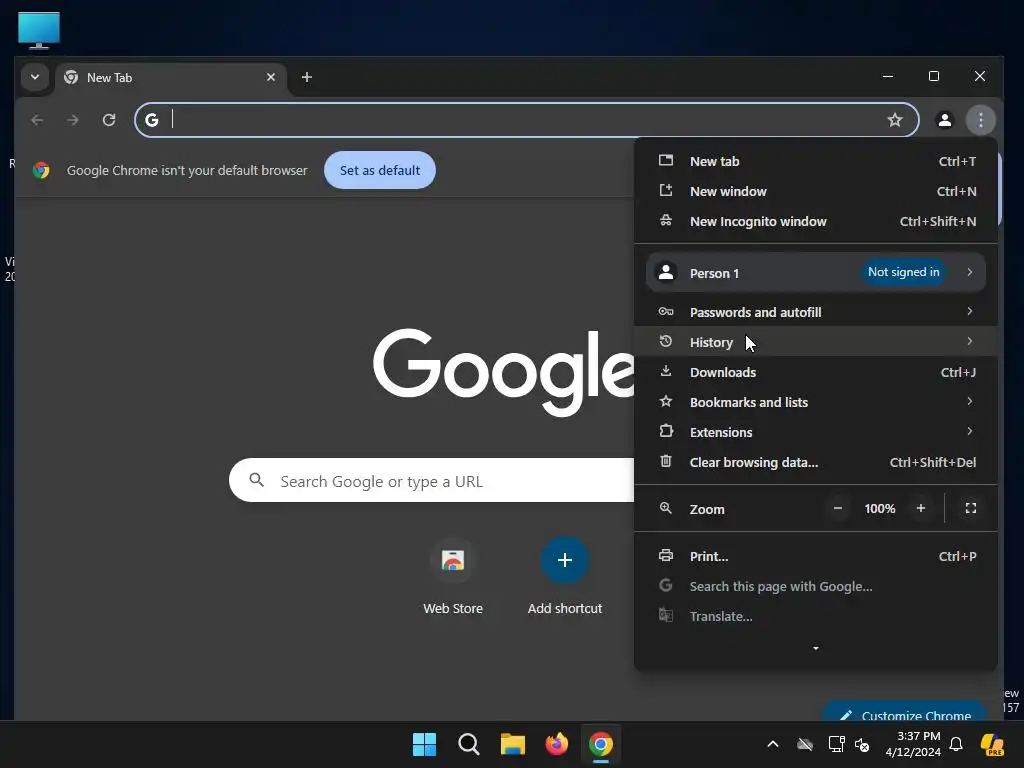Expand the Passwords and autofill chevron

click(970, 312)
